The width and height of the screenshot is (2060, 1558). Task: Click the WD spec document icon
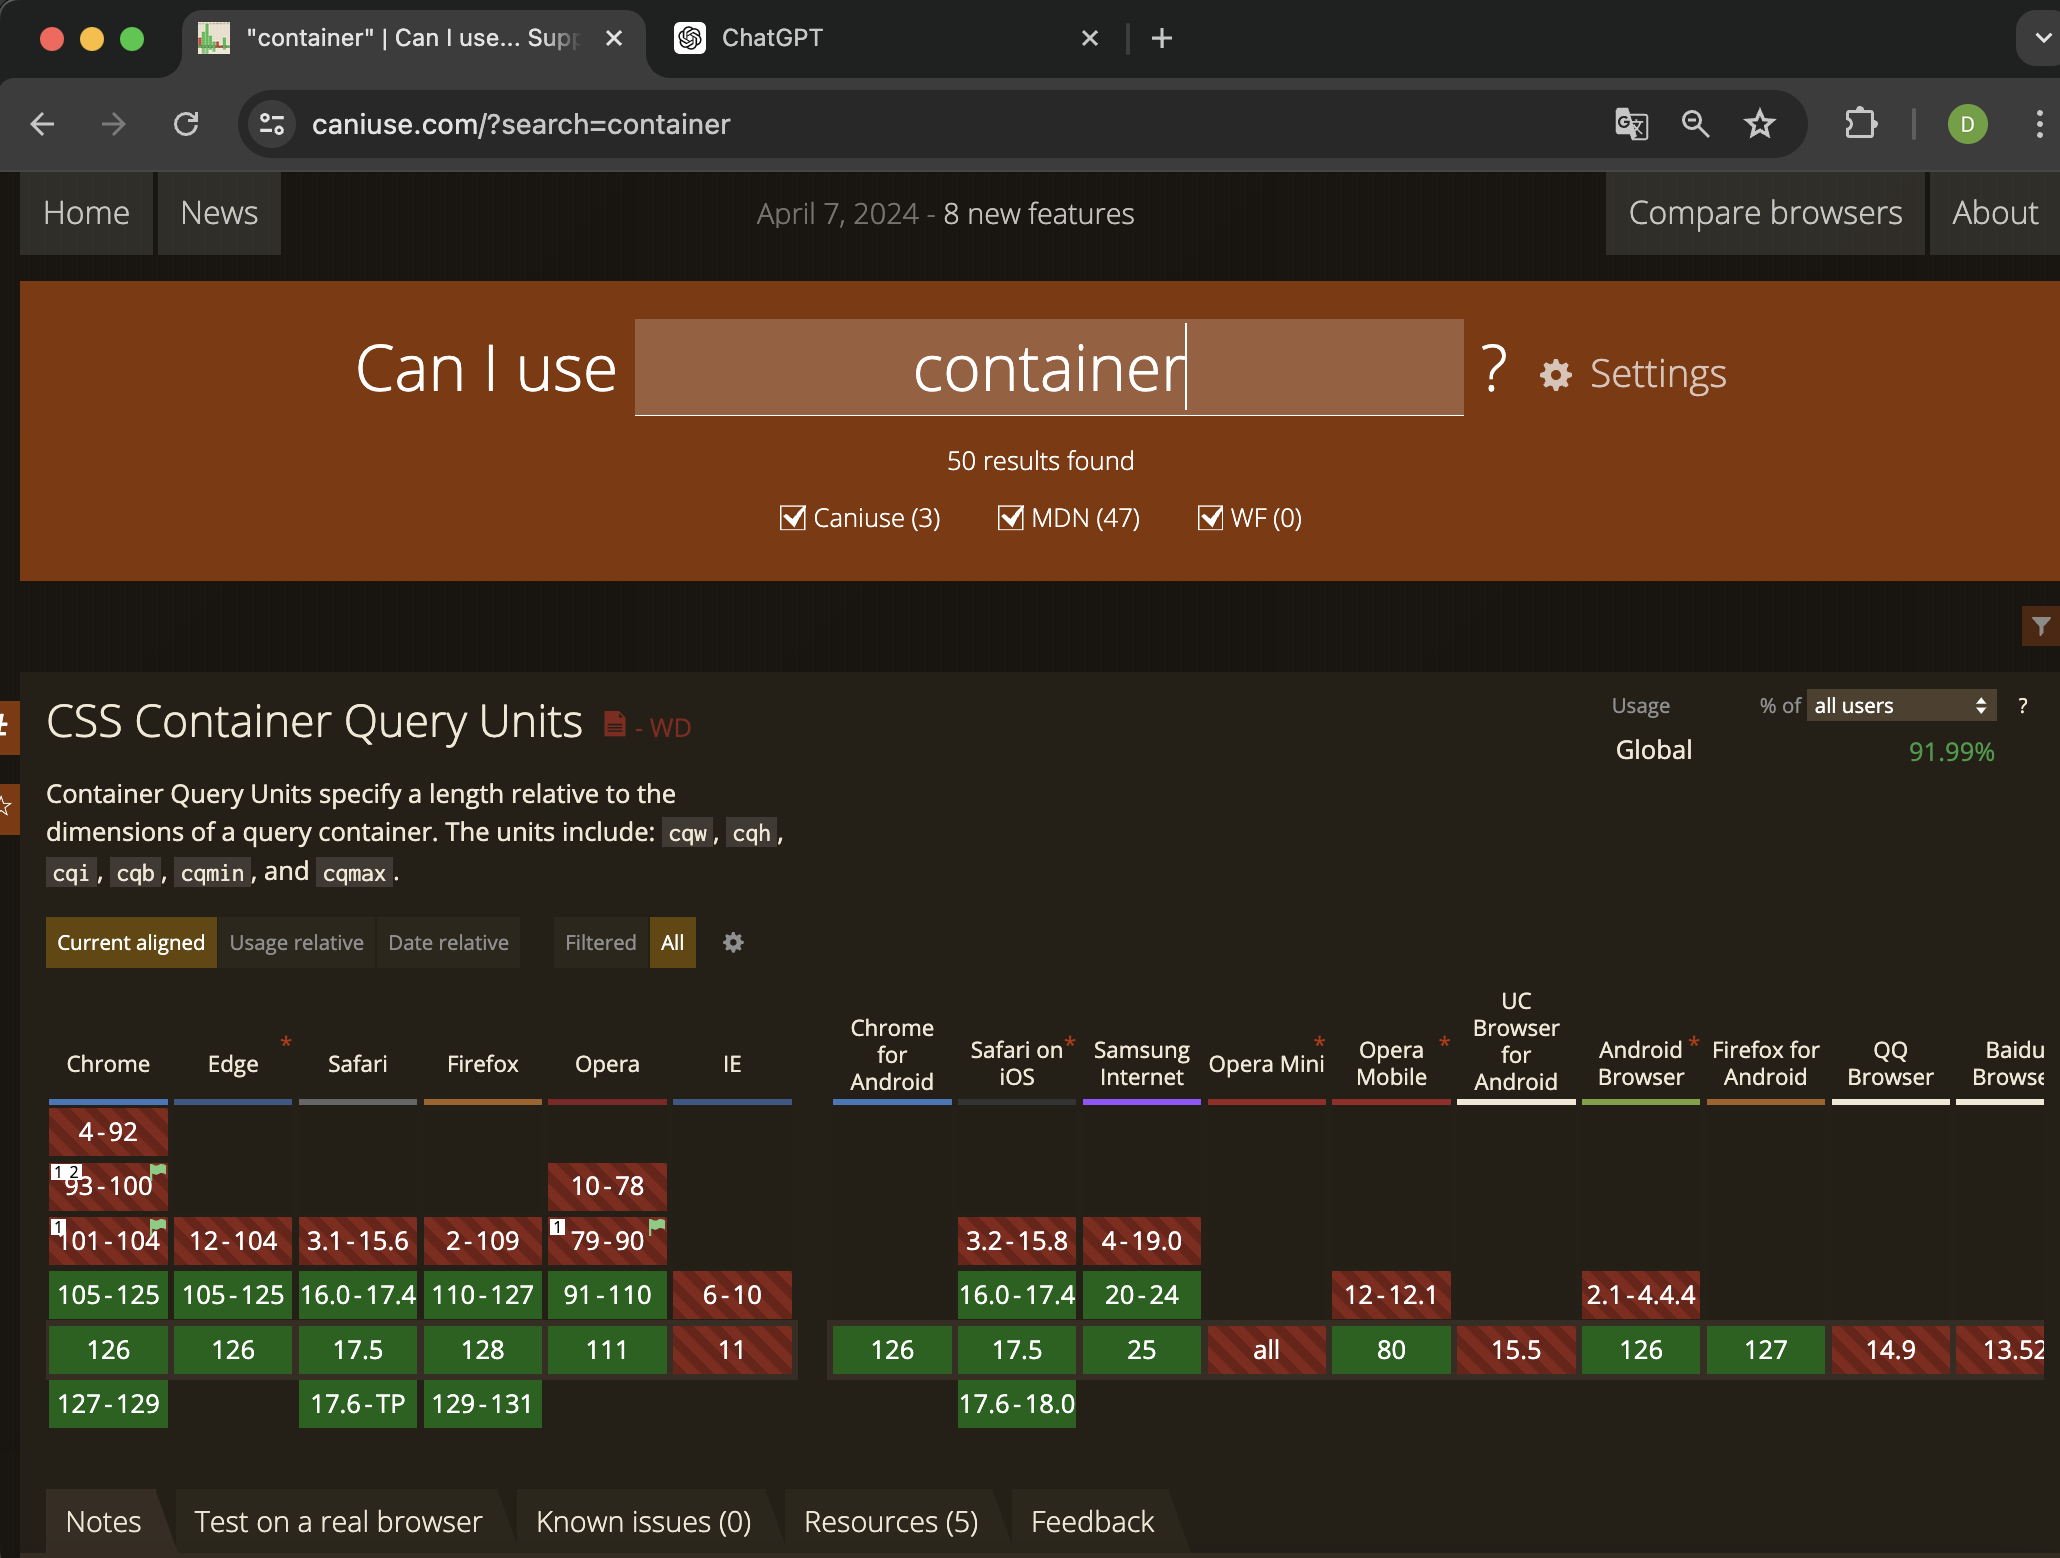(615, 724)
